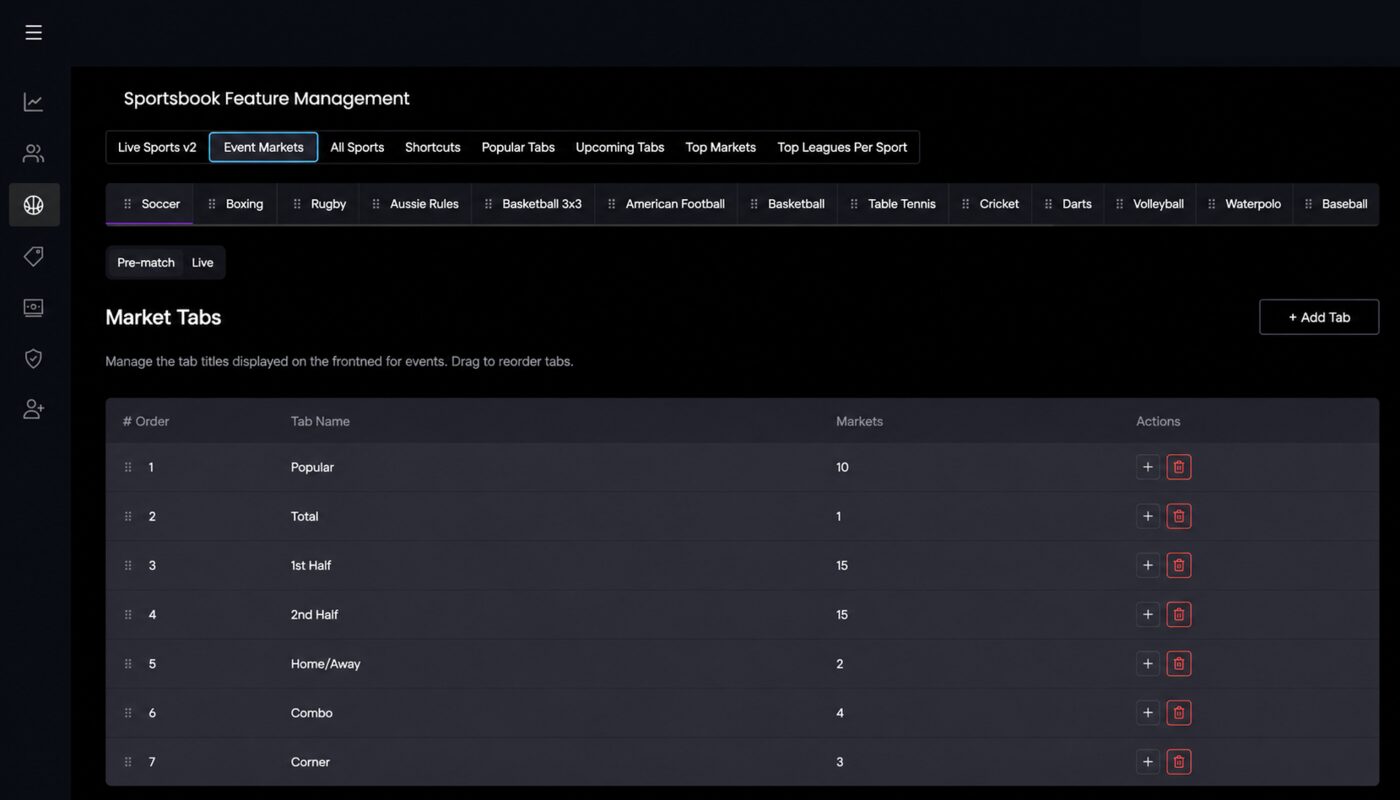Delete the 1st Half tab row

click(x=1179, y=565)
